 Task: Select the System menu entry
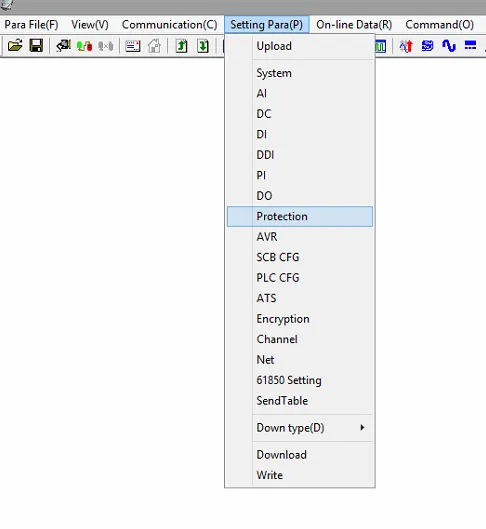300,73
